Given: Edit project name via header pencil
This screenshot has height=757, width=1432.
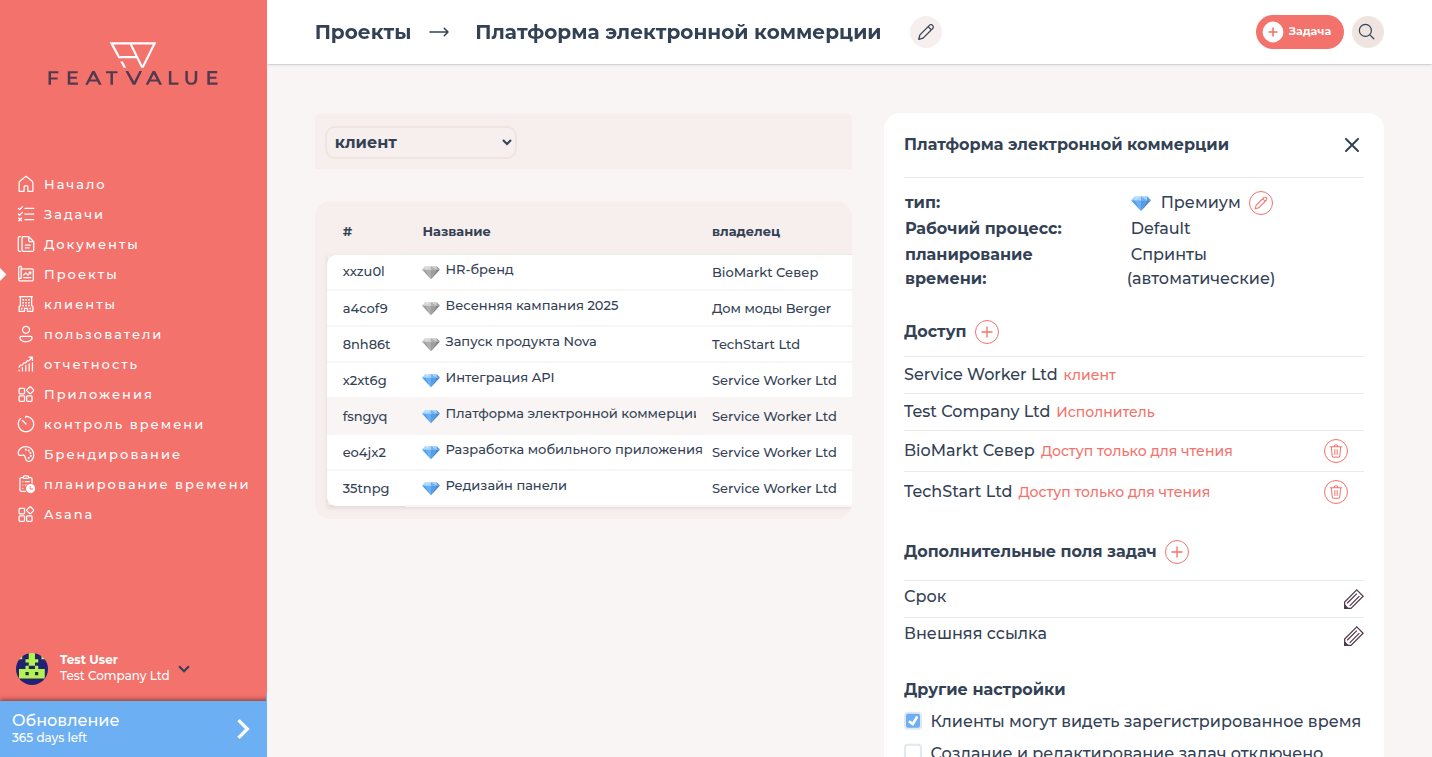Looking at the screenshot, I should coord(926,32).
